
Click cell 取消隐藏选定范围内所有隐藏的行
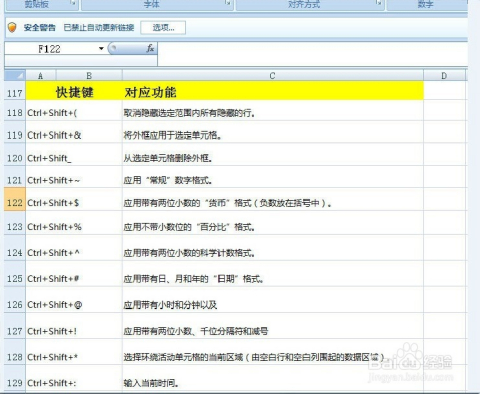click(x=273, y=111)
